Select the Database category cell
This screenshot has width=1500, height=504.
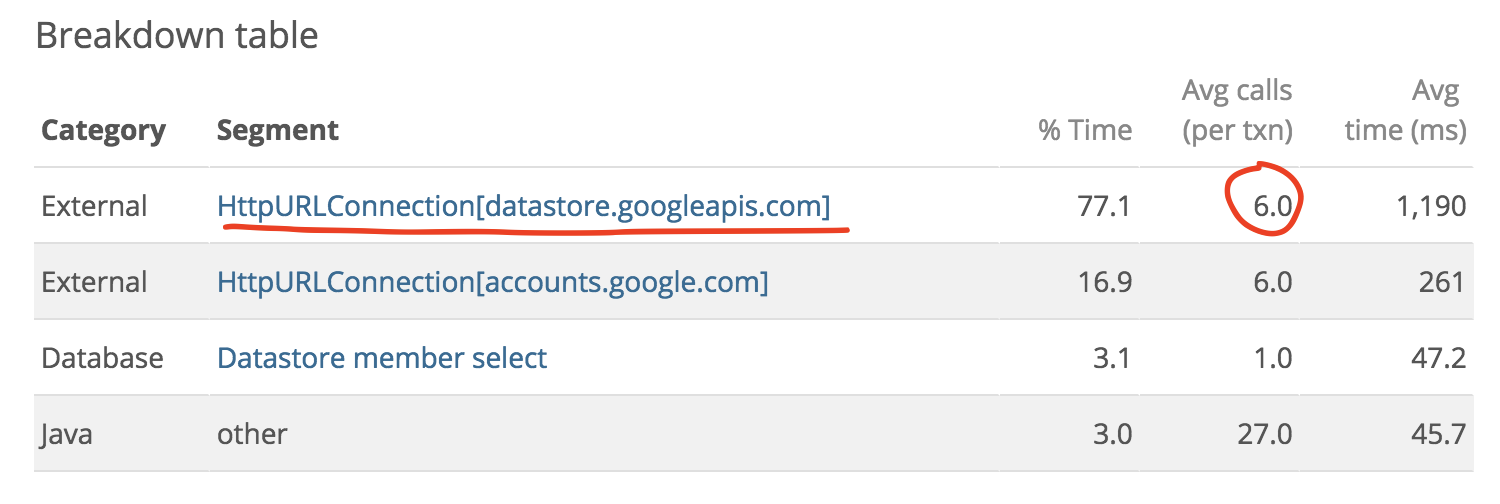(x=102, y=358)
